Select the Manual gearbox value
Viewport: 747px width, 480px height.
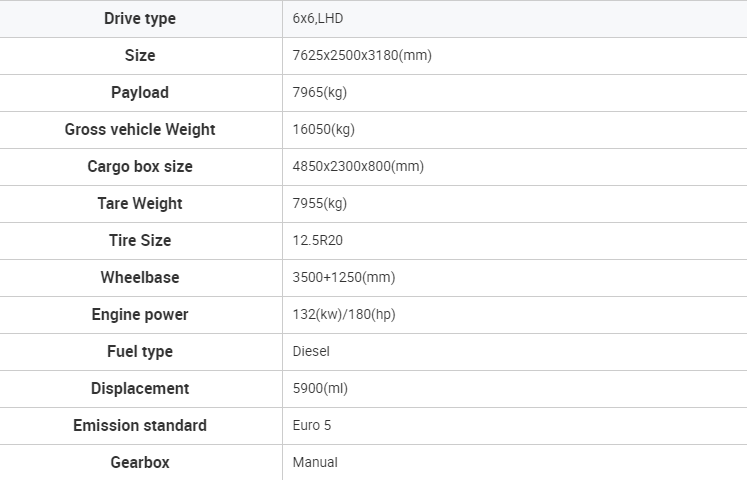[x=315, y=463]
